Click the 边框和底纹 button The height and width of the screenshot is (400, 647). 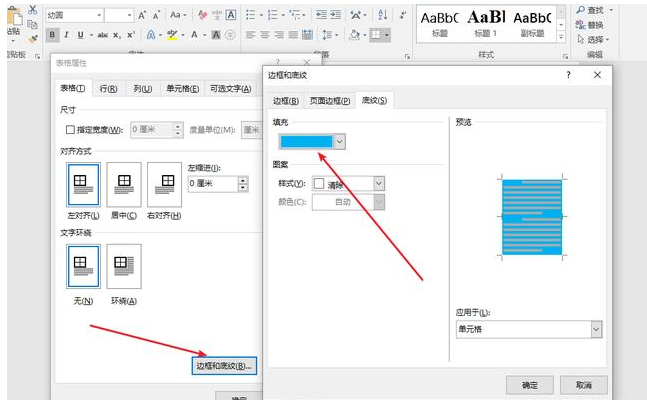point(224,366)
